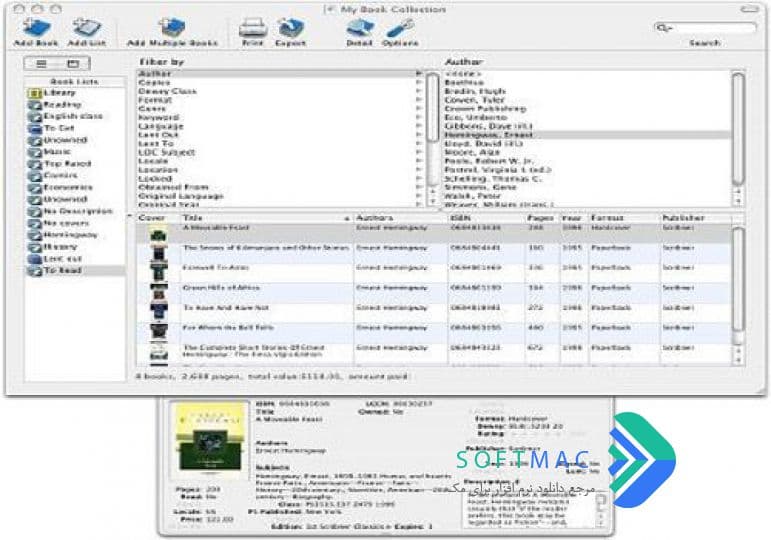
Task: Expand the Copies filter arrow
Action: [419, 82]
